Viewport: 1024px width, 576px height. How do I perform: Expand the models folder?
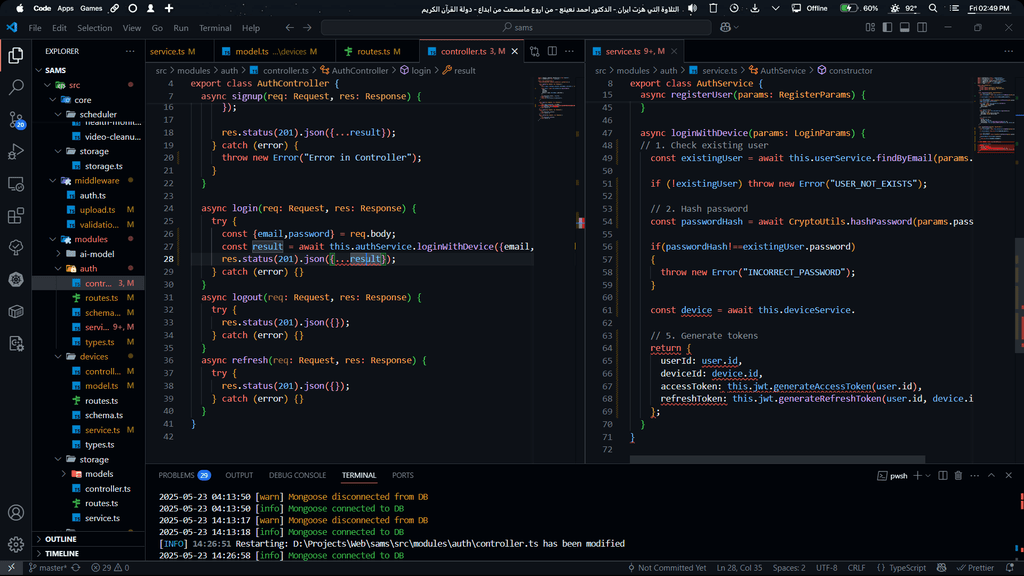point(64,474)
